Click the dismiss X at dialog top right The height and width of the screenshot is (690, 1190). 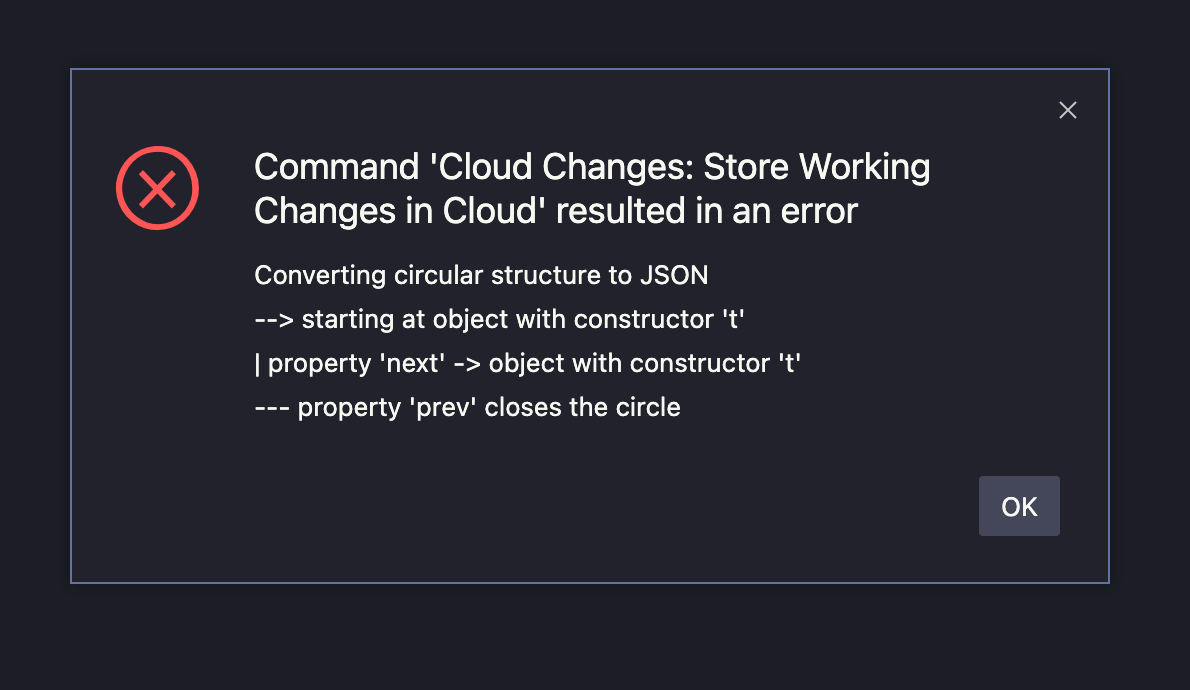(x=1067, y=110)
